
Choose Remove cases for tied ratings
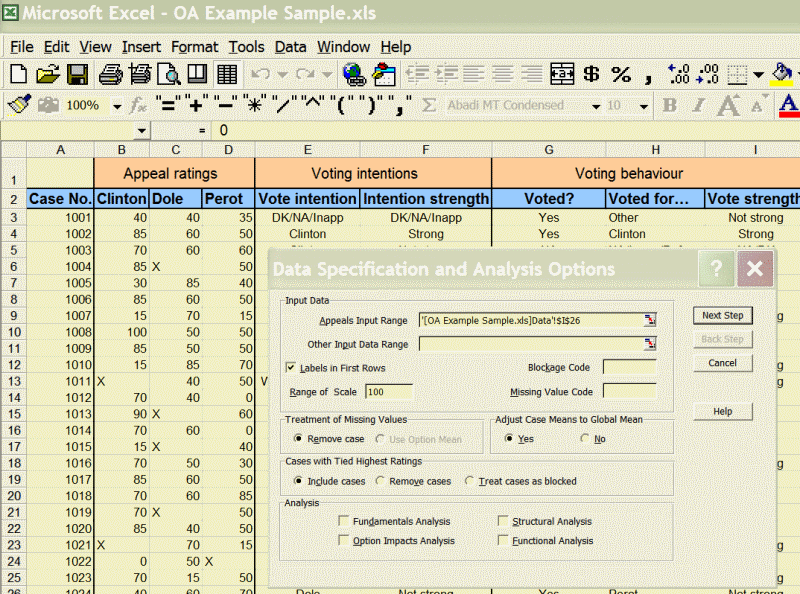point(380,481)
